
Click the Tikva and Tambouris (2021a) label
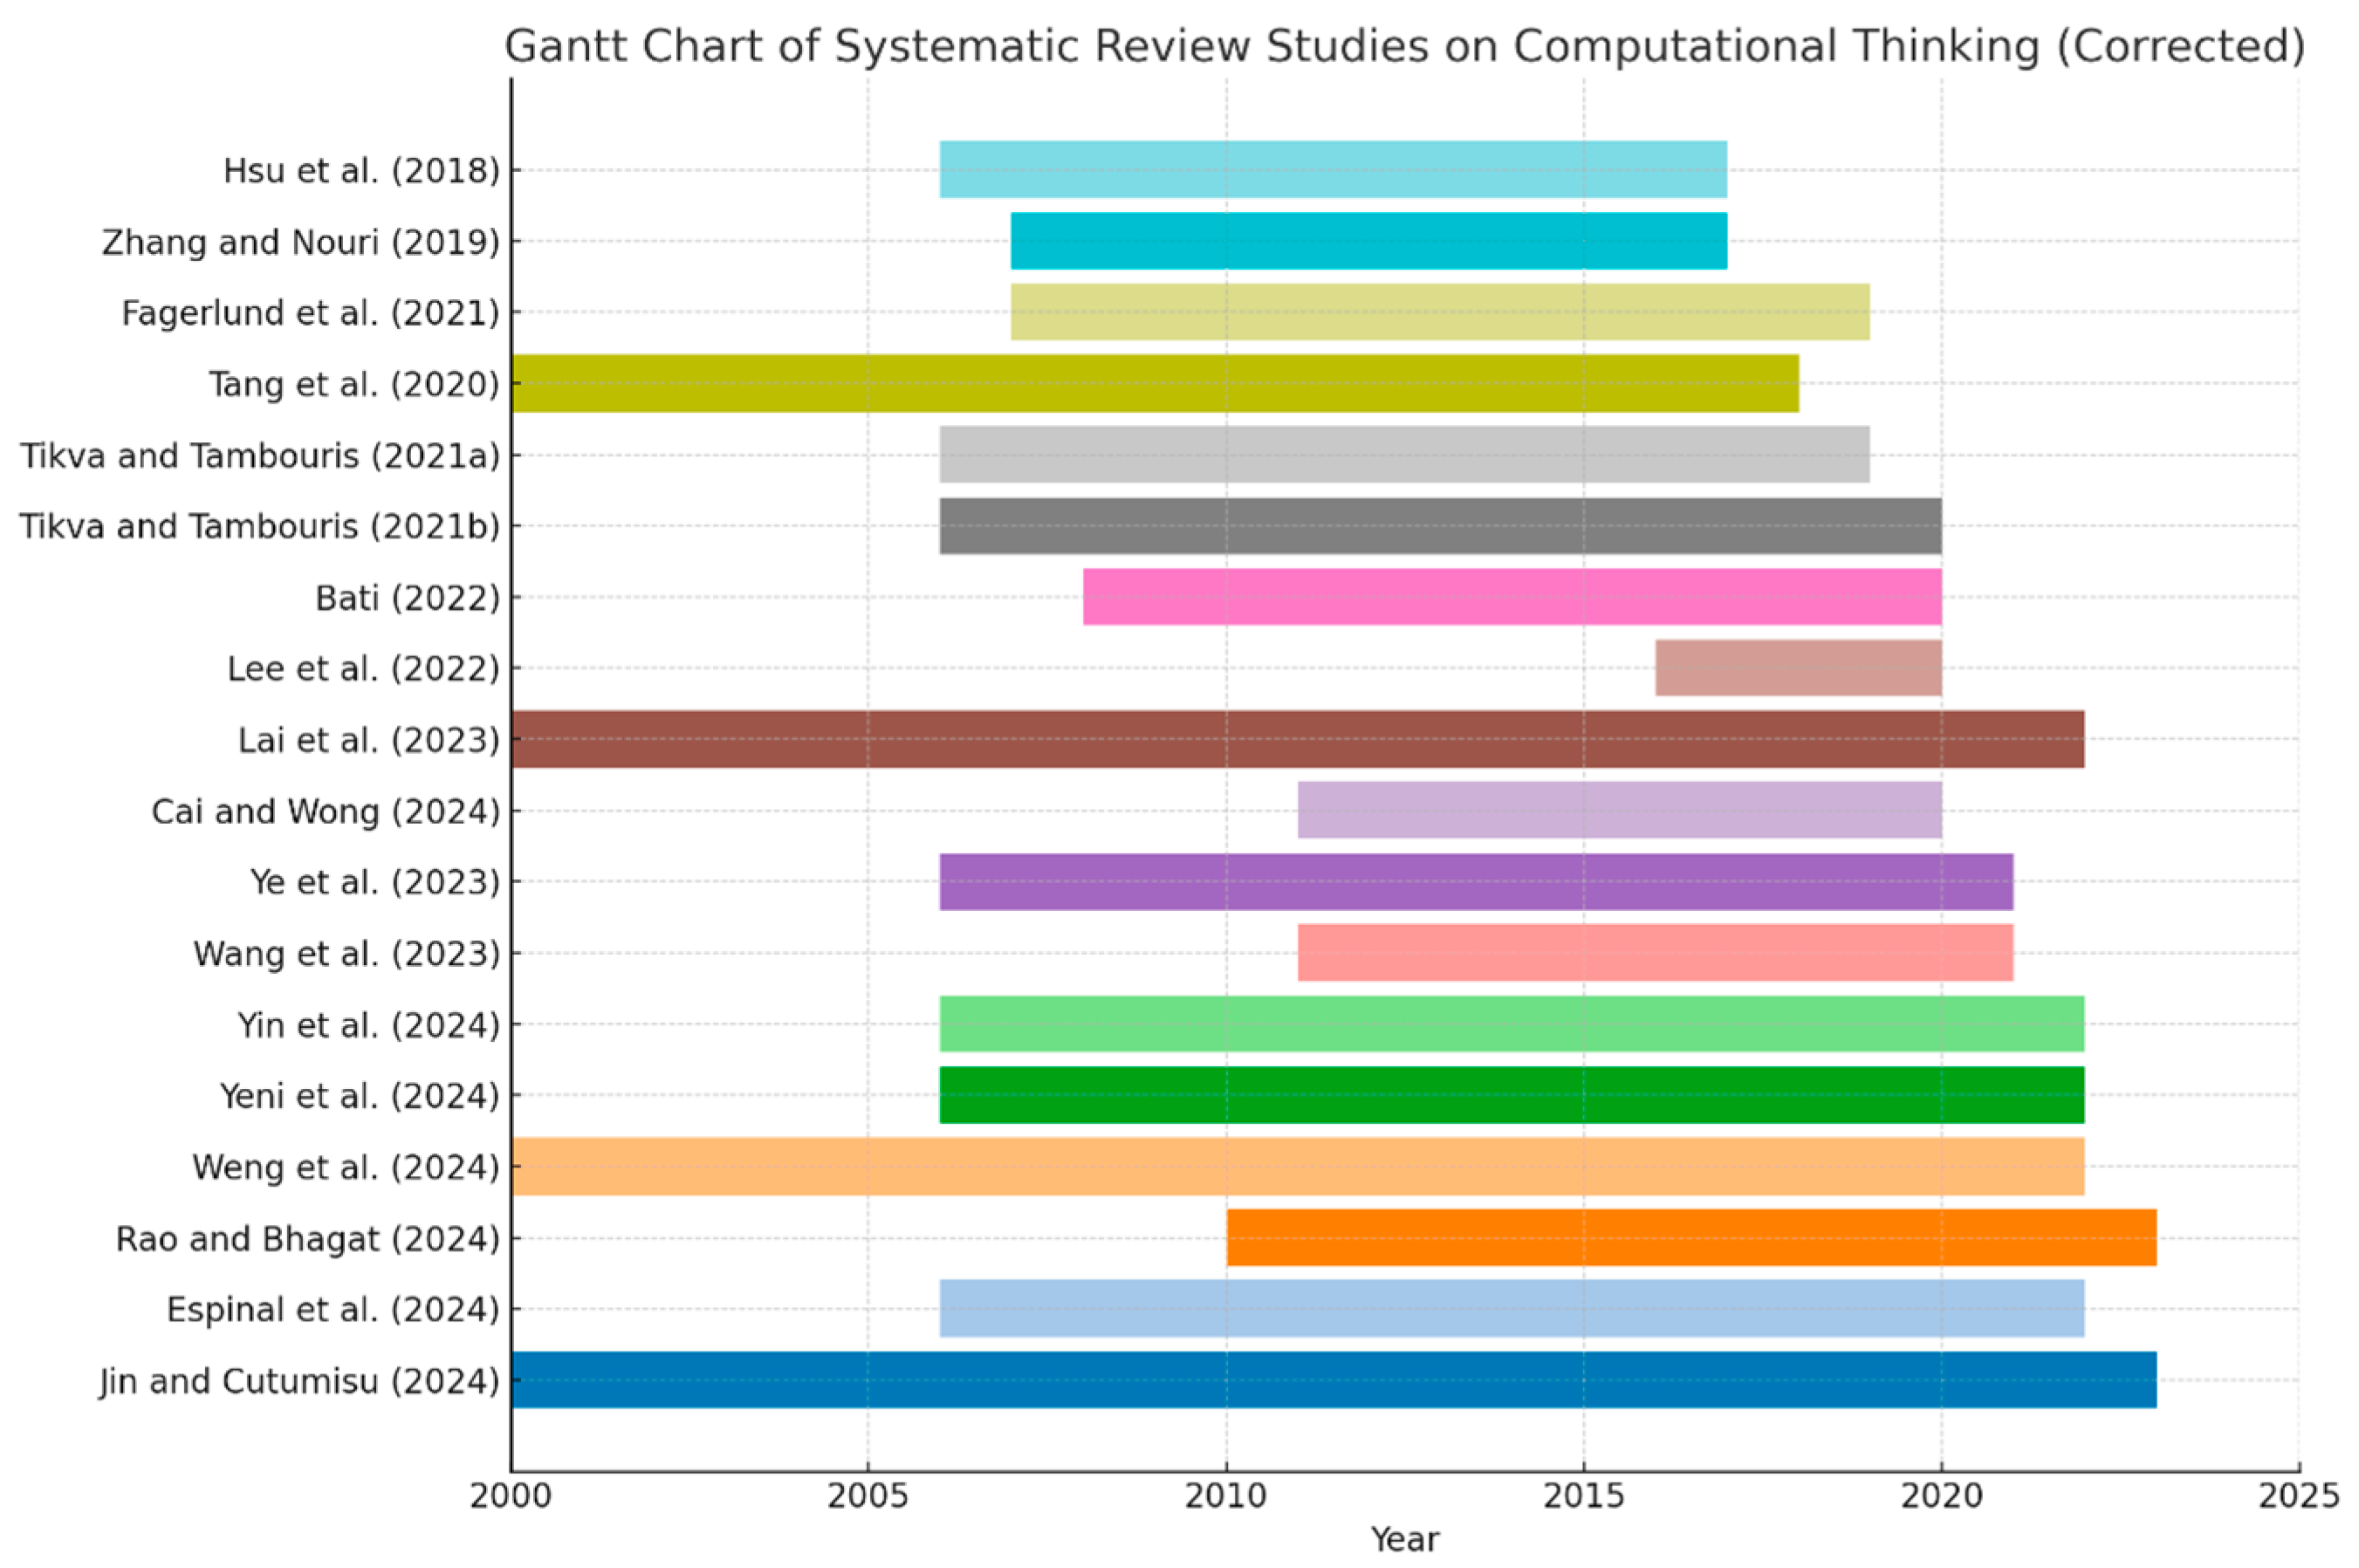click(260, 456)
